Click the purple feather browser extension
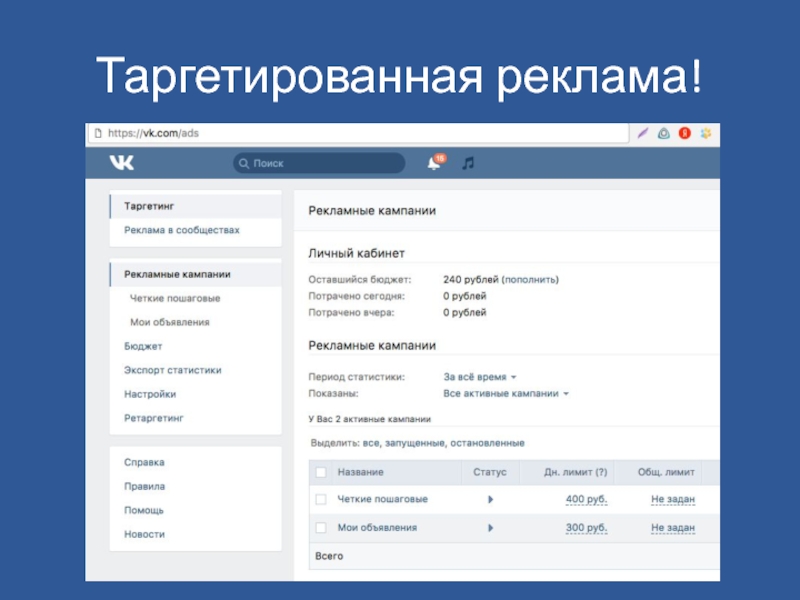Viewport: 800px width, 600px height. tap(642, 134)
